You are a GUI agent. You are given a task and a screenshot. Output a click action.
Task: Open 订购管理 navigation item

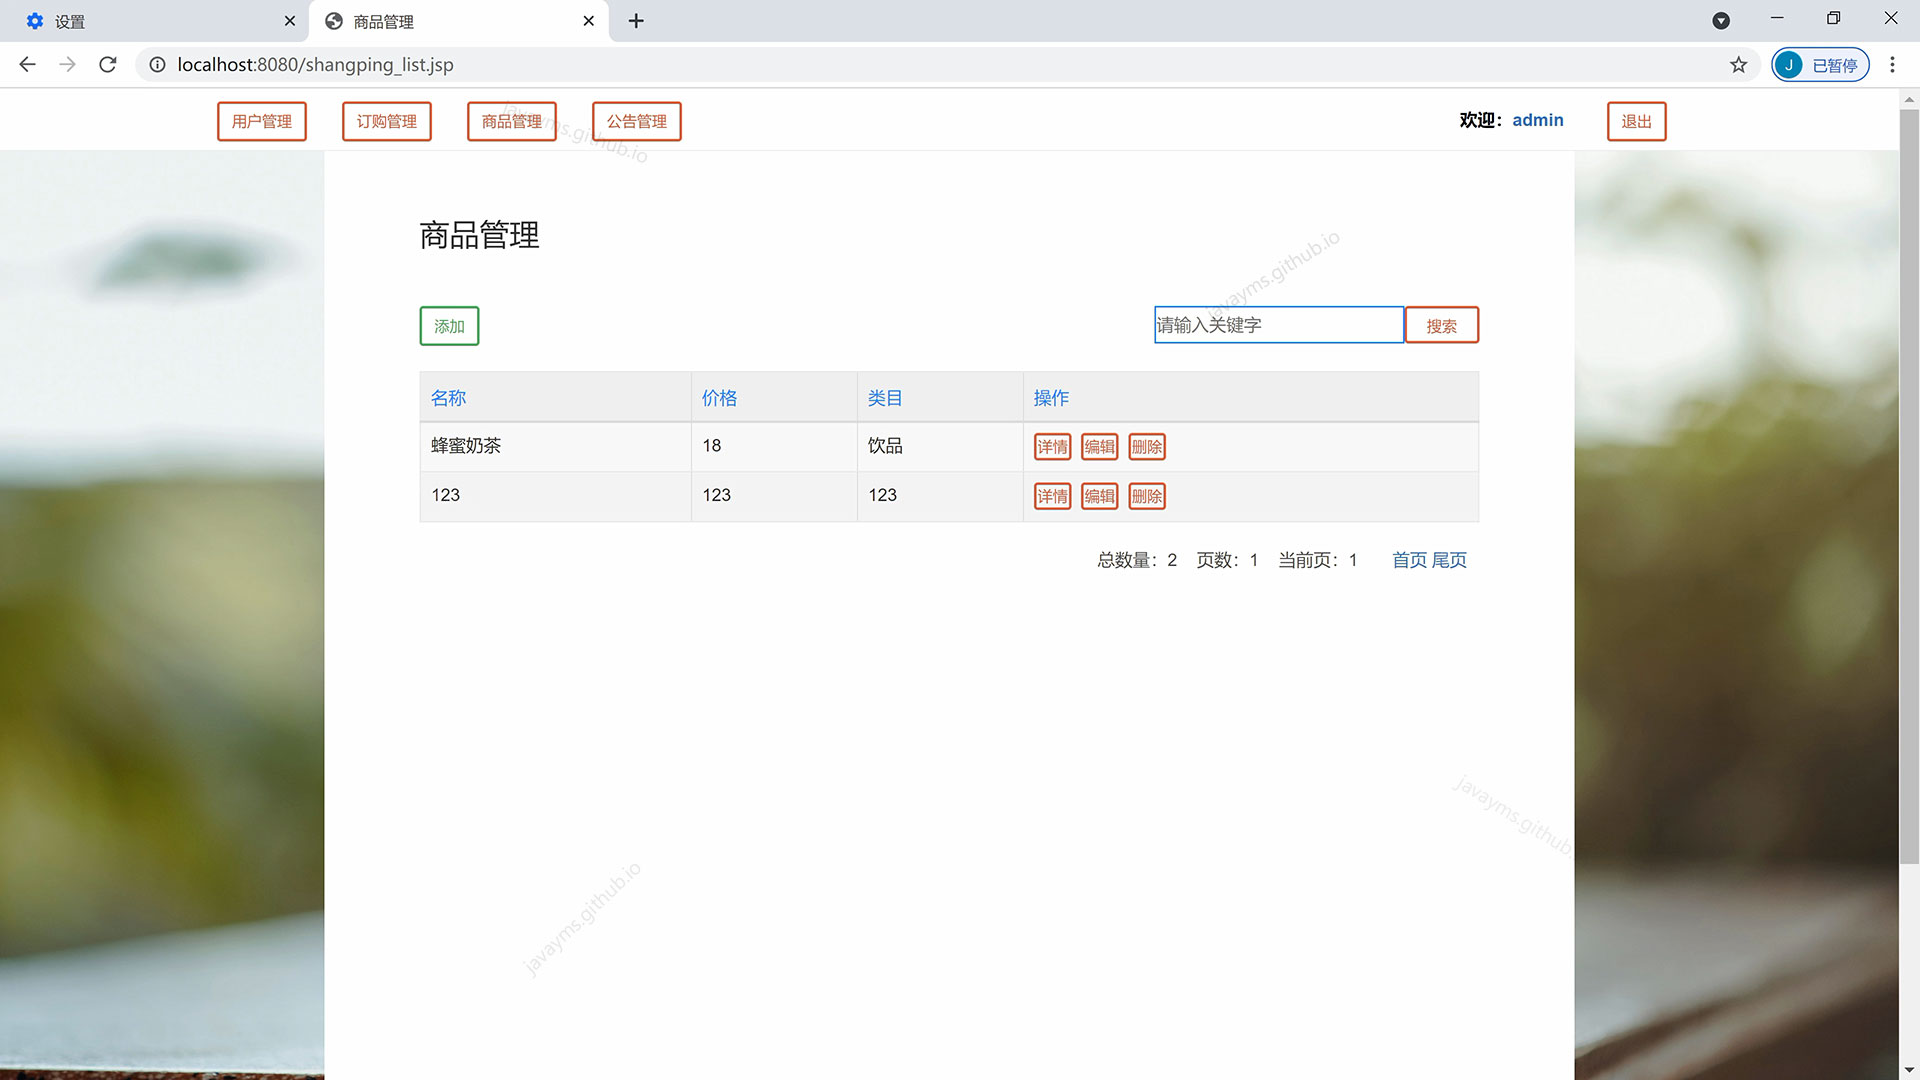pos(387,121)
